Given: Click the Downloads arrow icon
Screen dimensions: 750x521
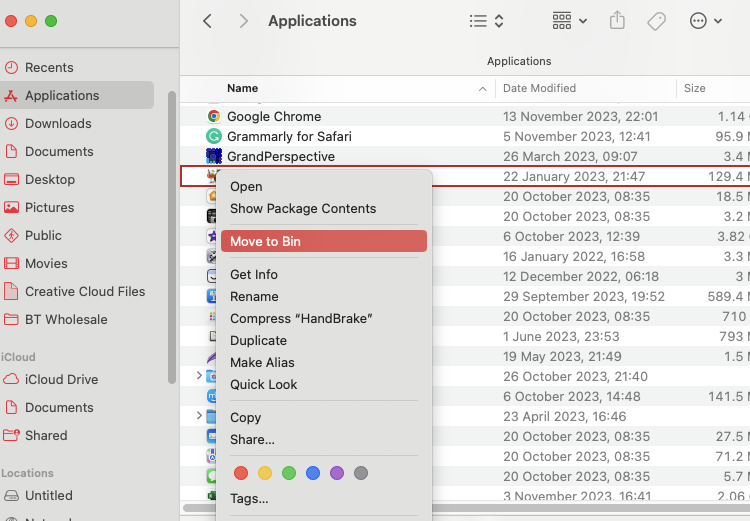Looking at the screenshot, I should (x=11, y=123).
